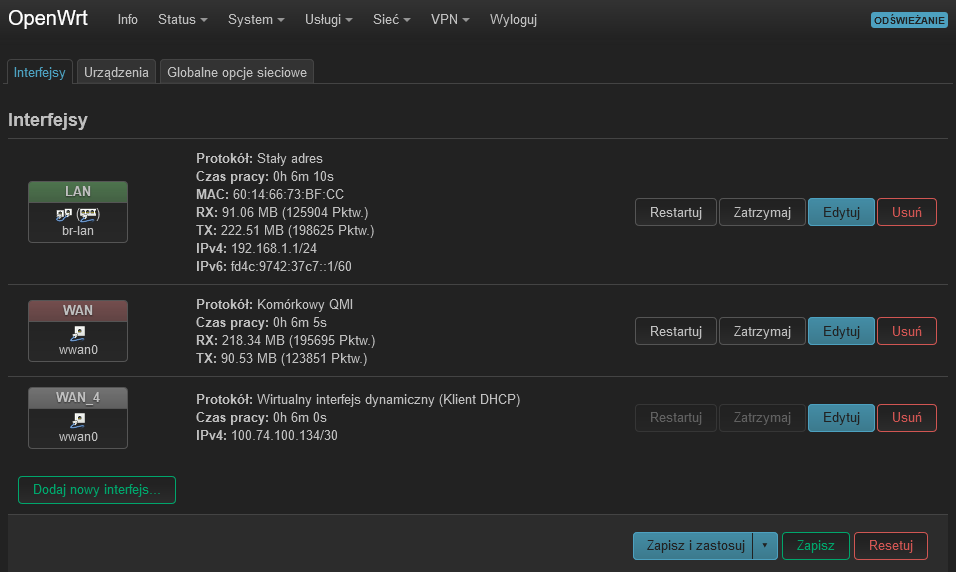
Task: Click the ODŚWIEŻANIE refresh indicator
Action: point(909,20)
